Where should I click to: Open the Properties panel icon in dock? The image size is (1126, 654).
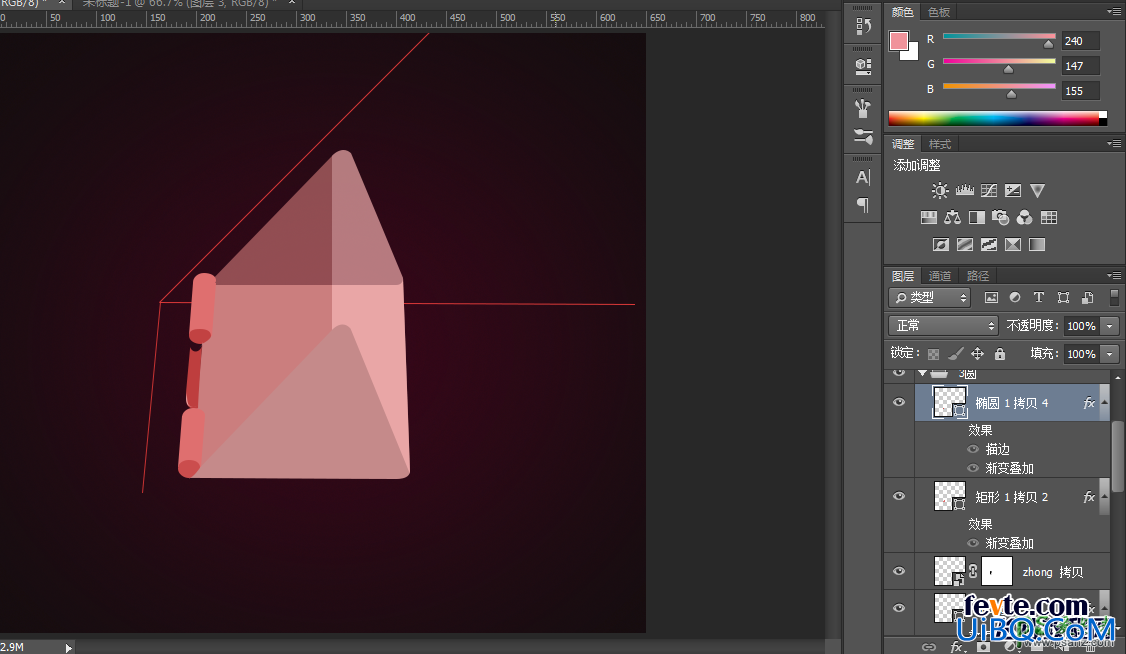point(863,66)
